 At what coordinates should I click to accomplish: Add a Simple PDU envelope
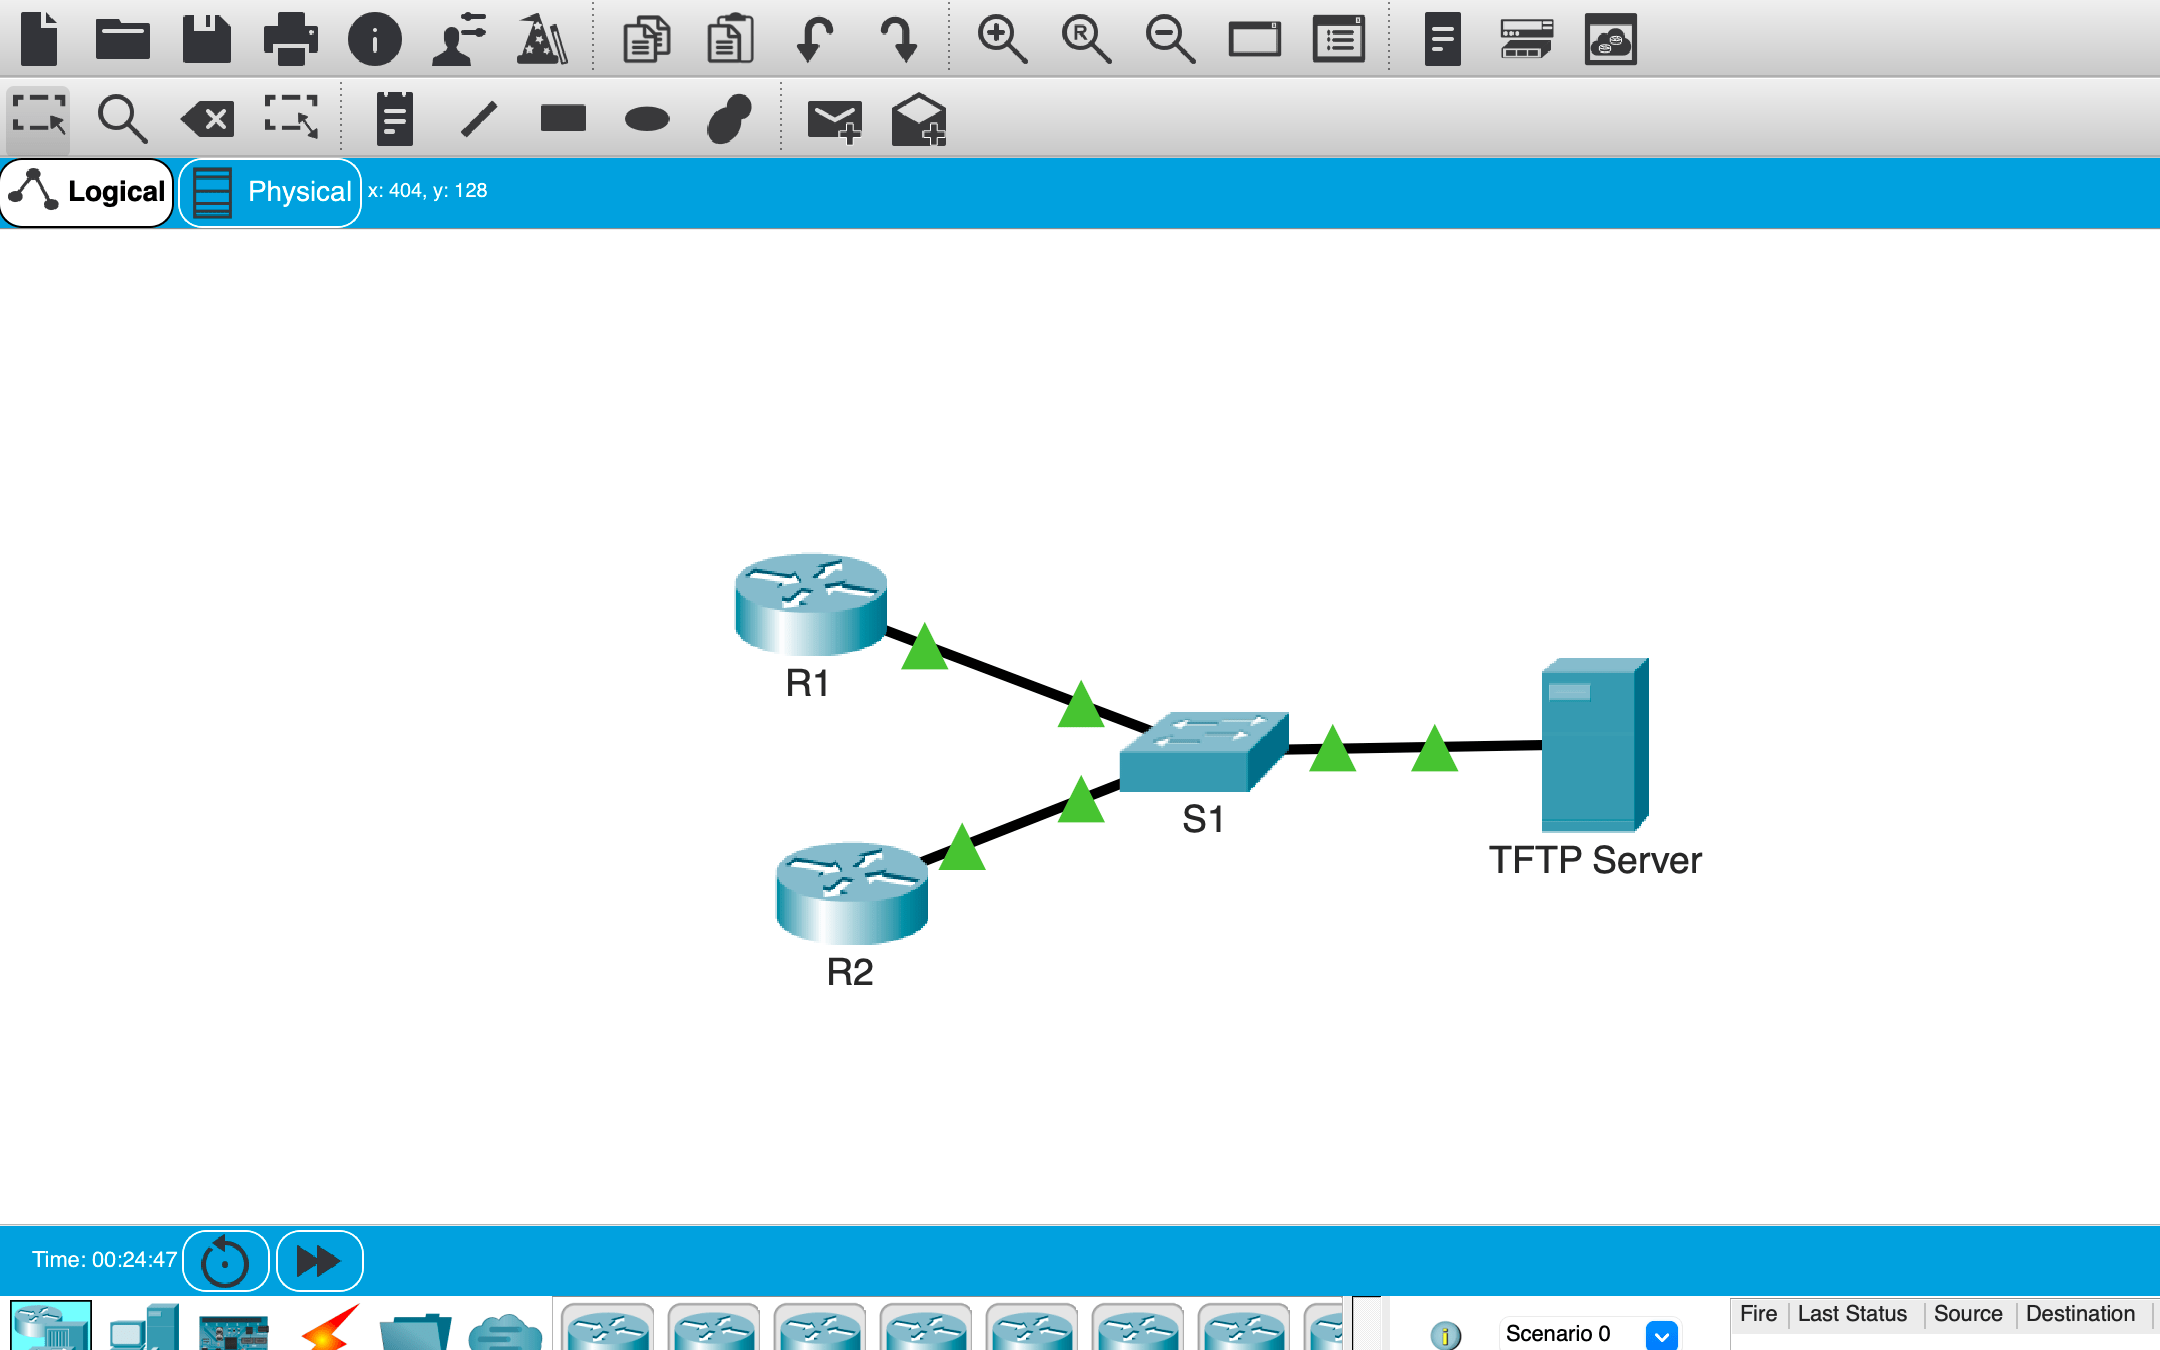tap(833, 120)
